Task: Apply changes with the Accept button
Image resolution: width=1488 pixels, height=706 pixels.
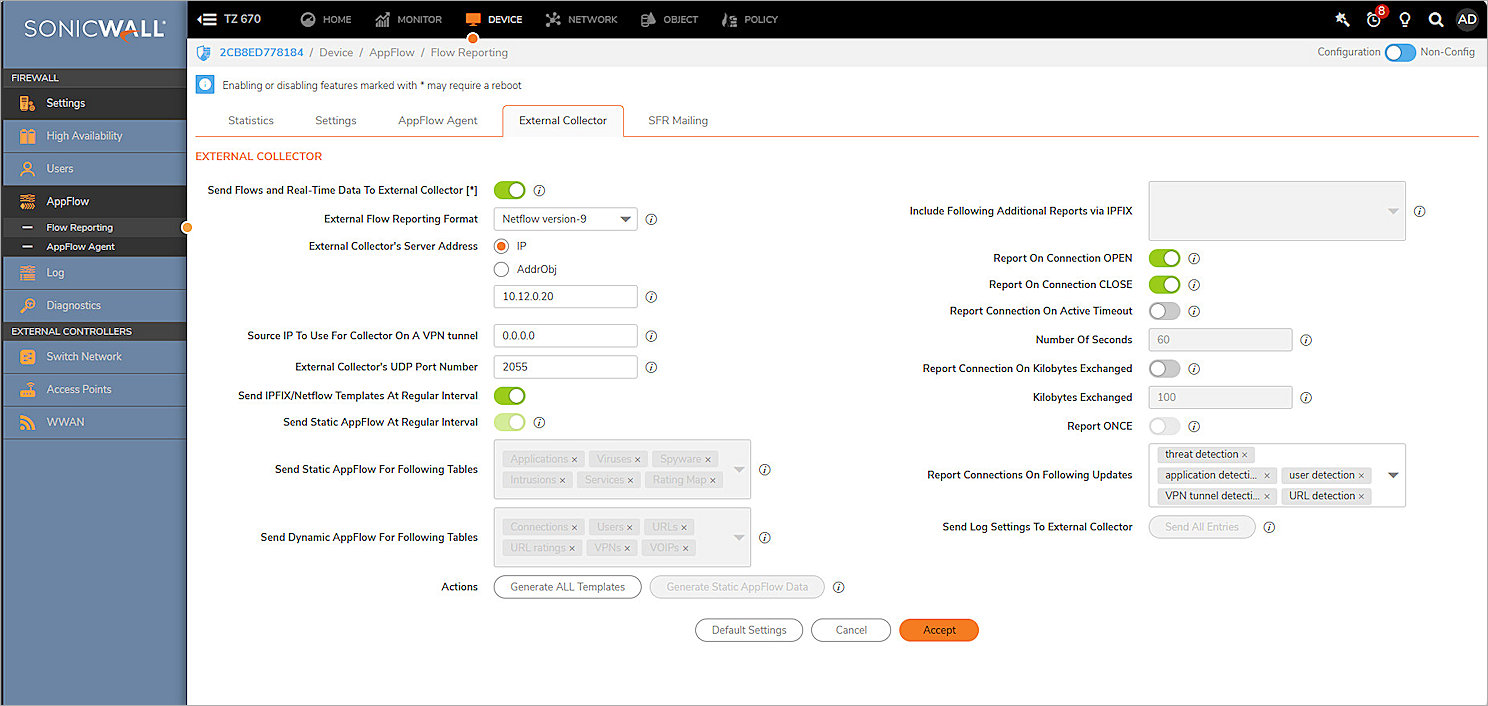Action: [938, 630]
